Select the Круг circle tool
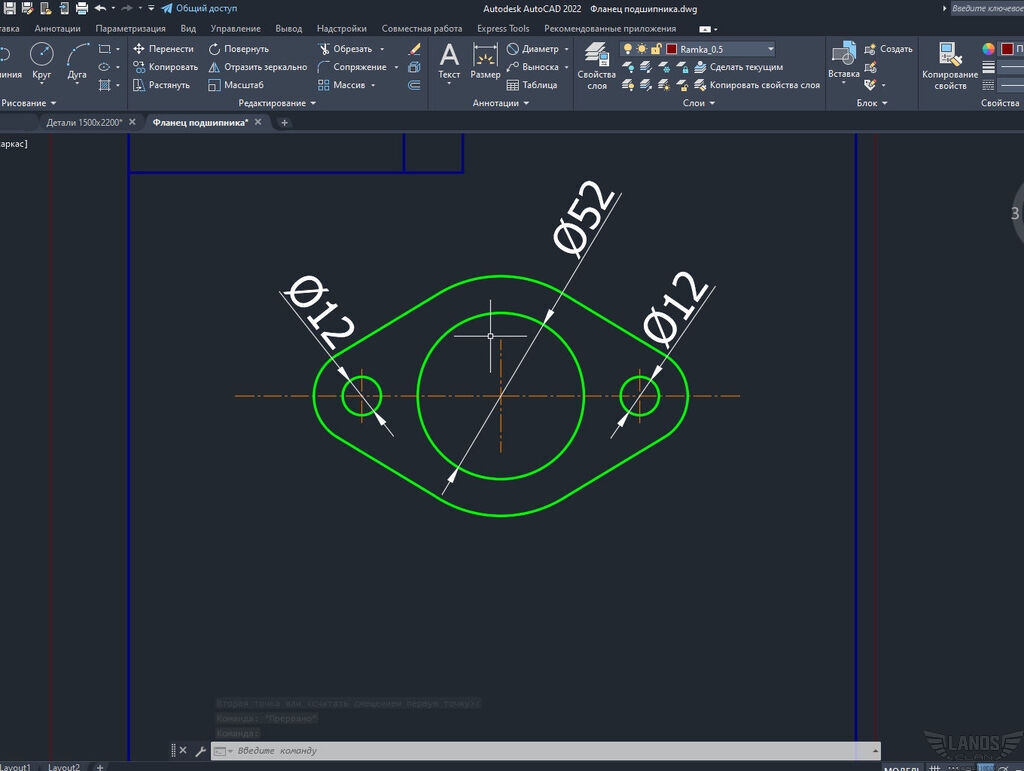 coord(41,60)
